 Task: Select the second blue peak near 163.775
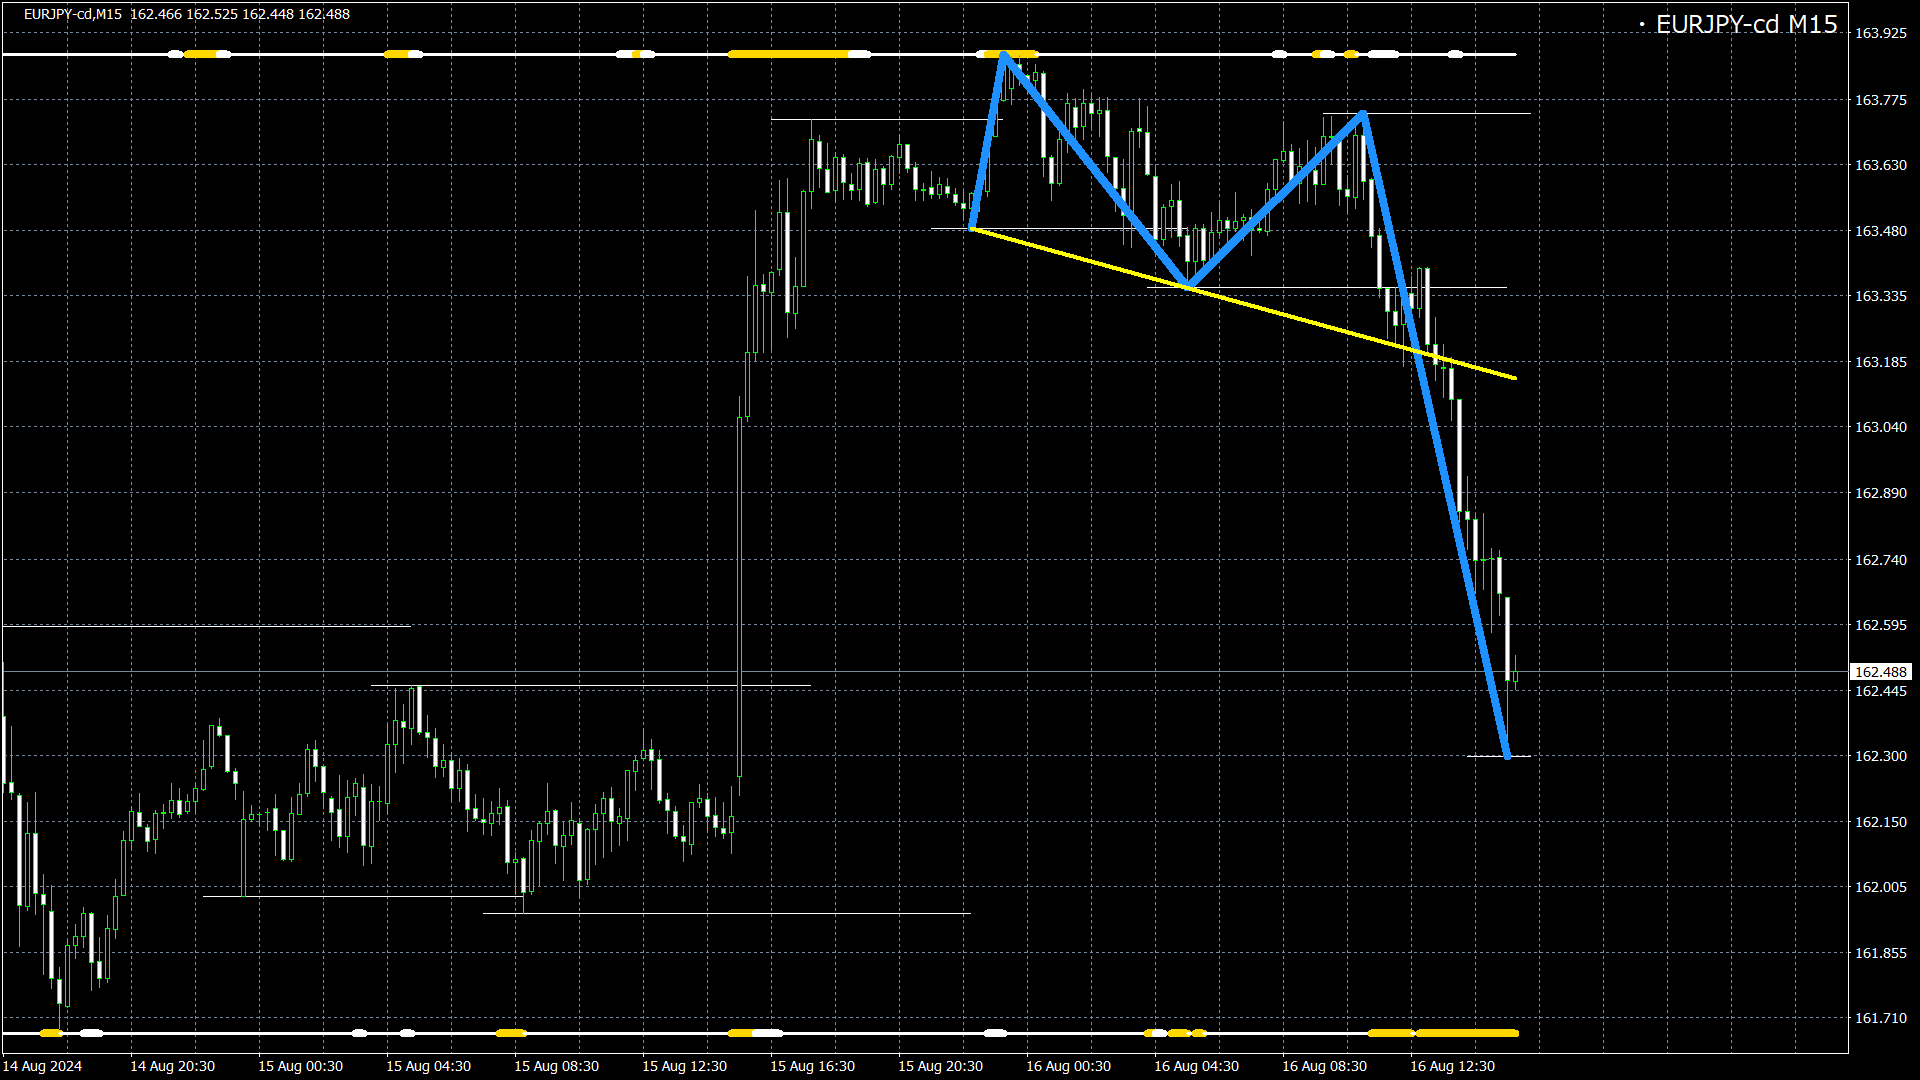pyautogui.click(x=1363, y=114)
